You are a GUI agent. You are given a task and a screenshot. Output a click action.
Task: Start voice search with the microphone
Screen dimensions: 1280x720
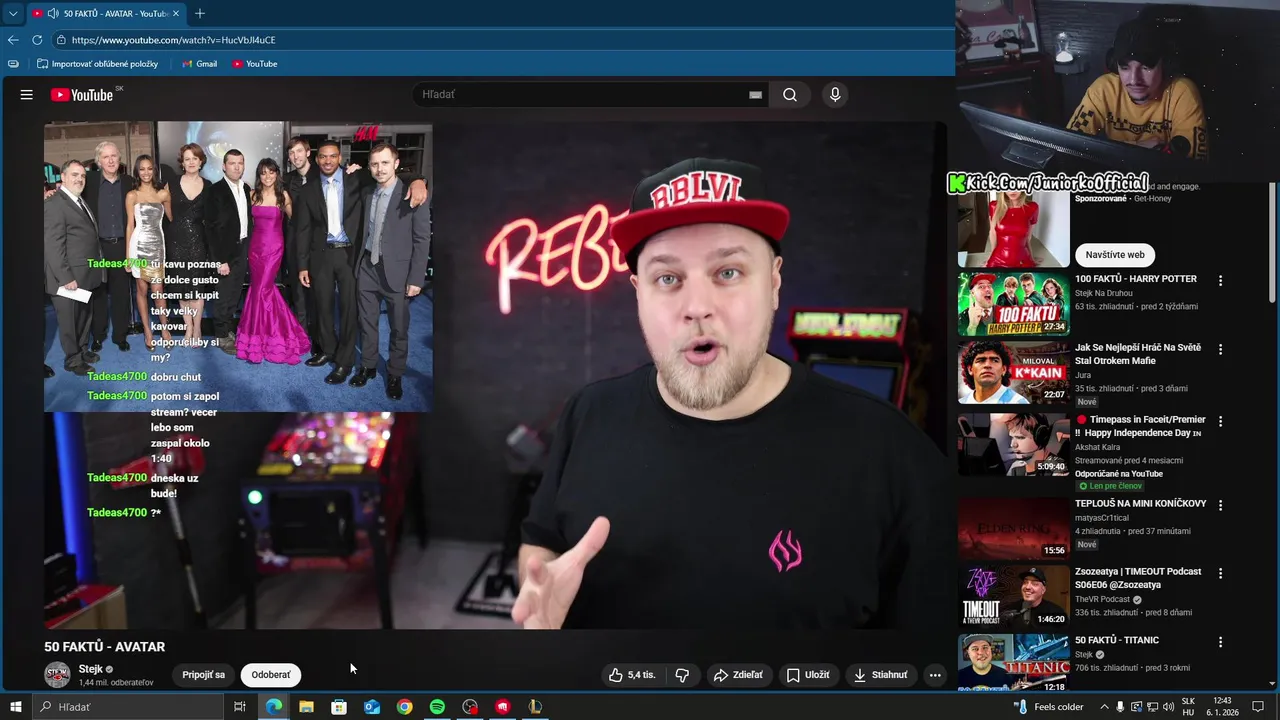tap(835, 95)
